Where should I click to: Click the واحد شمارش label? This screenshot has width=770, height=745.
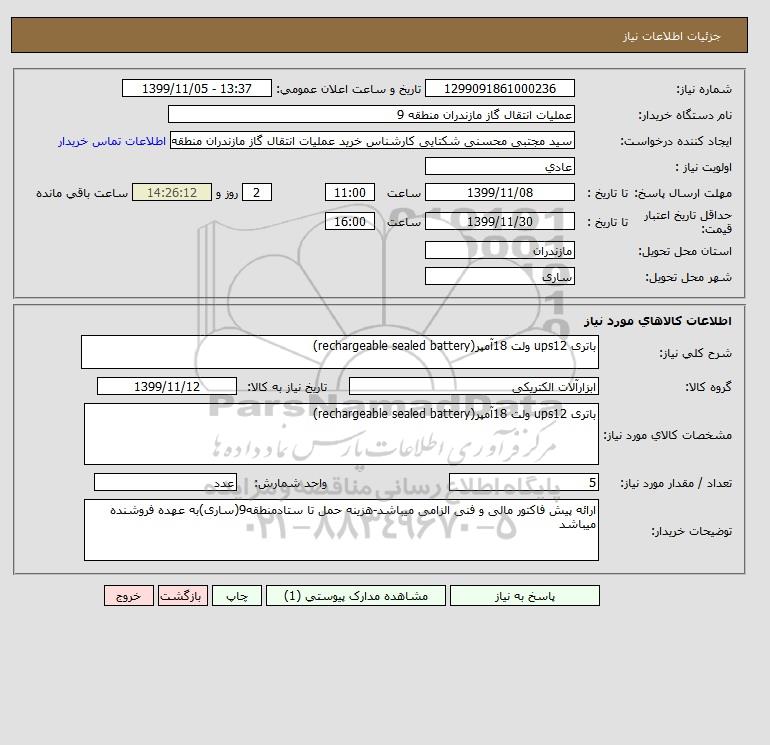click(x=290, y=483)
